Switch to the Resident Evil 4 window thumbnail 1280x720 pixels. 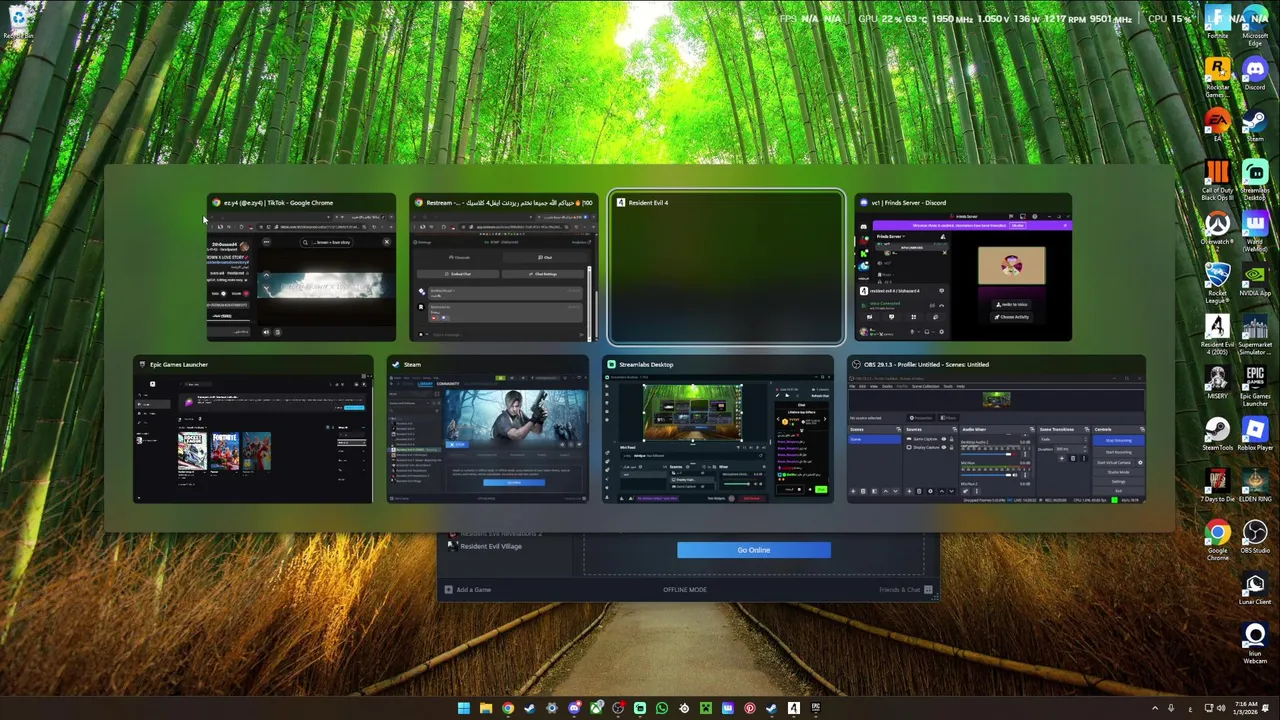[726, 268]
